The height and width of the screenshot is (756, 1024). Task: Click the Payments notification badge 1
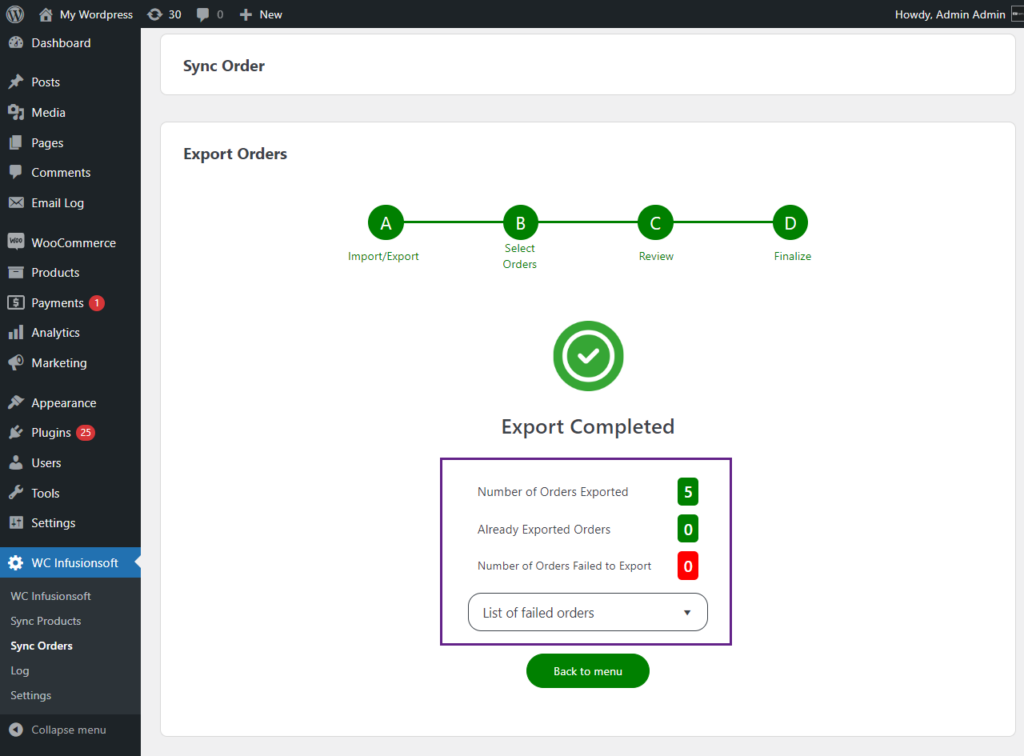pos(97,303)
